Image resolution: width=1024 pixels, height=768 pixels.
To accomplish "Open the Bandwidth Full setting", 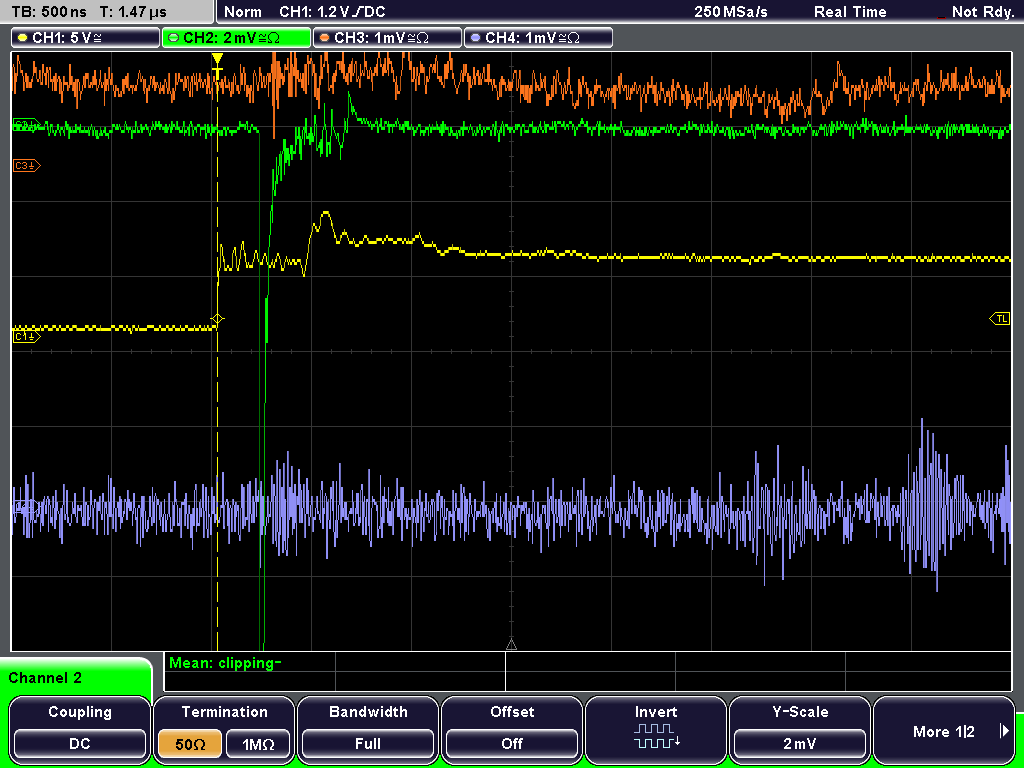I will pos(368,729).
